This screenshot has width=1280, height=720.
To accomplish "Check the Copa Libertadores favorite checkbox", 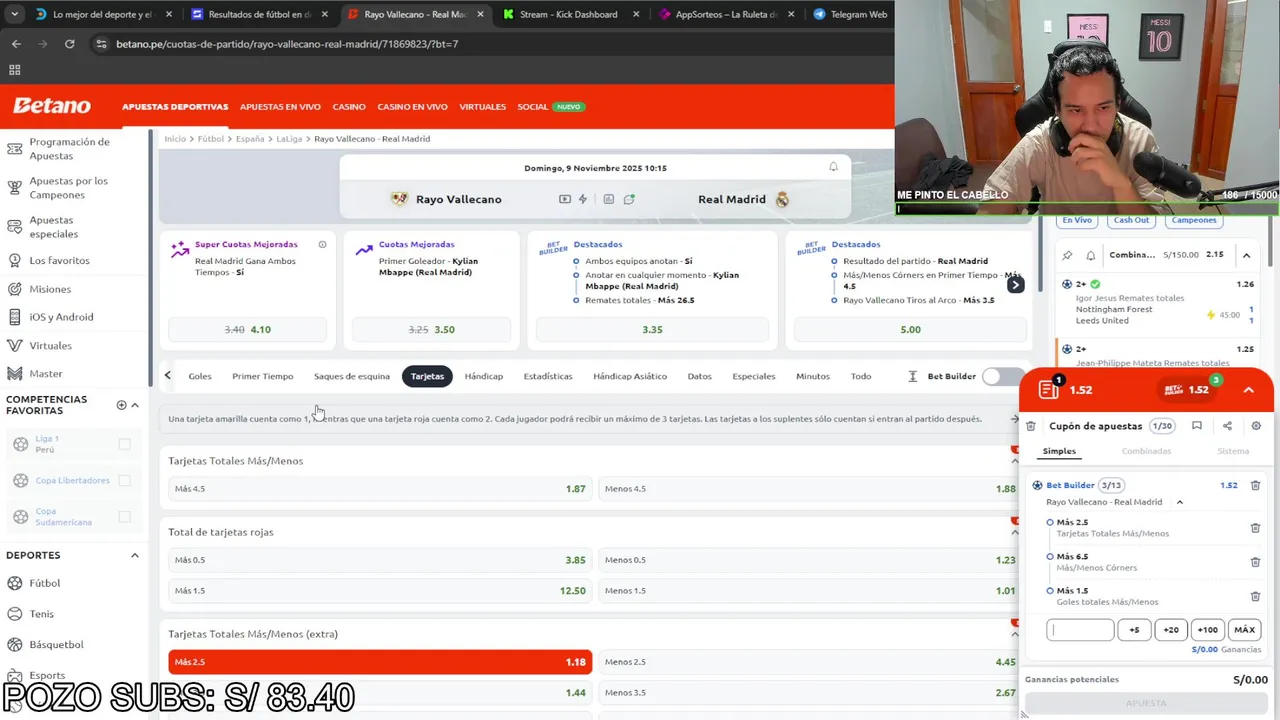I will point(124,480).
